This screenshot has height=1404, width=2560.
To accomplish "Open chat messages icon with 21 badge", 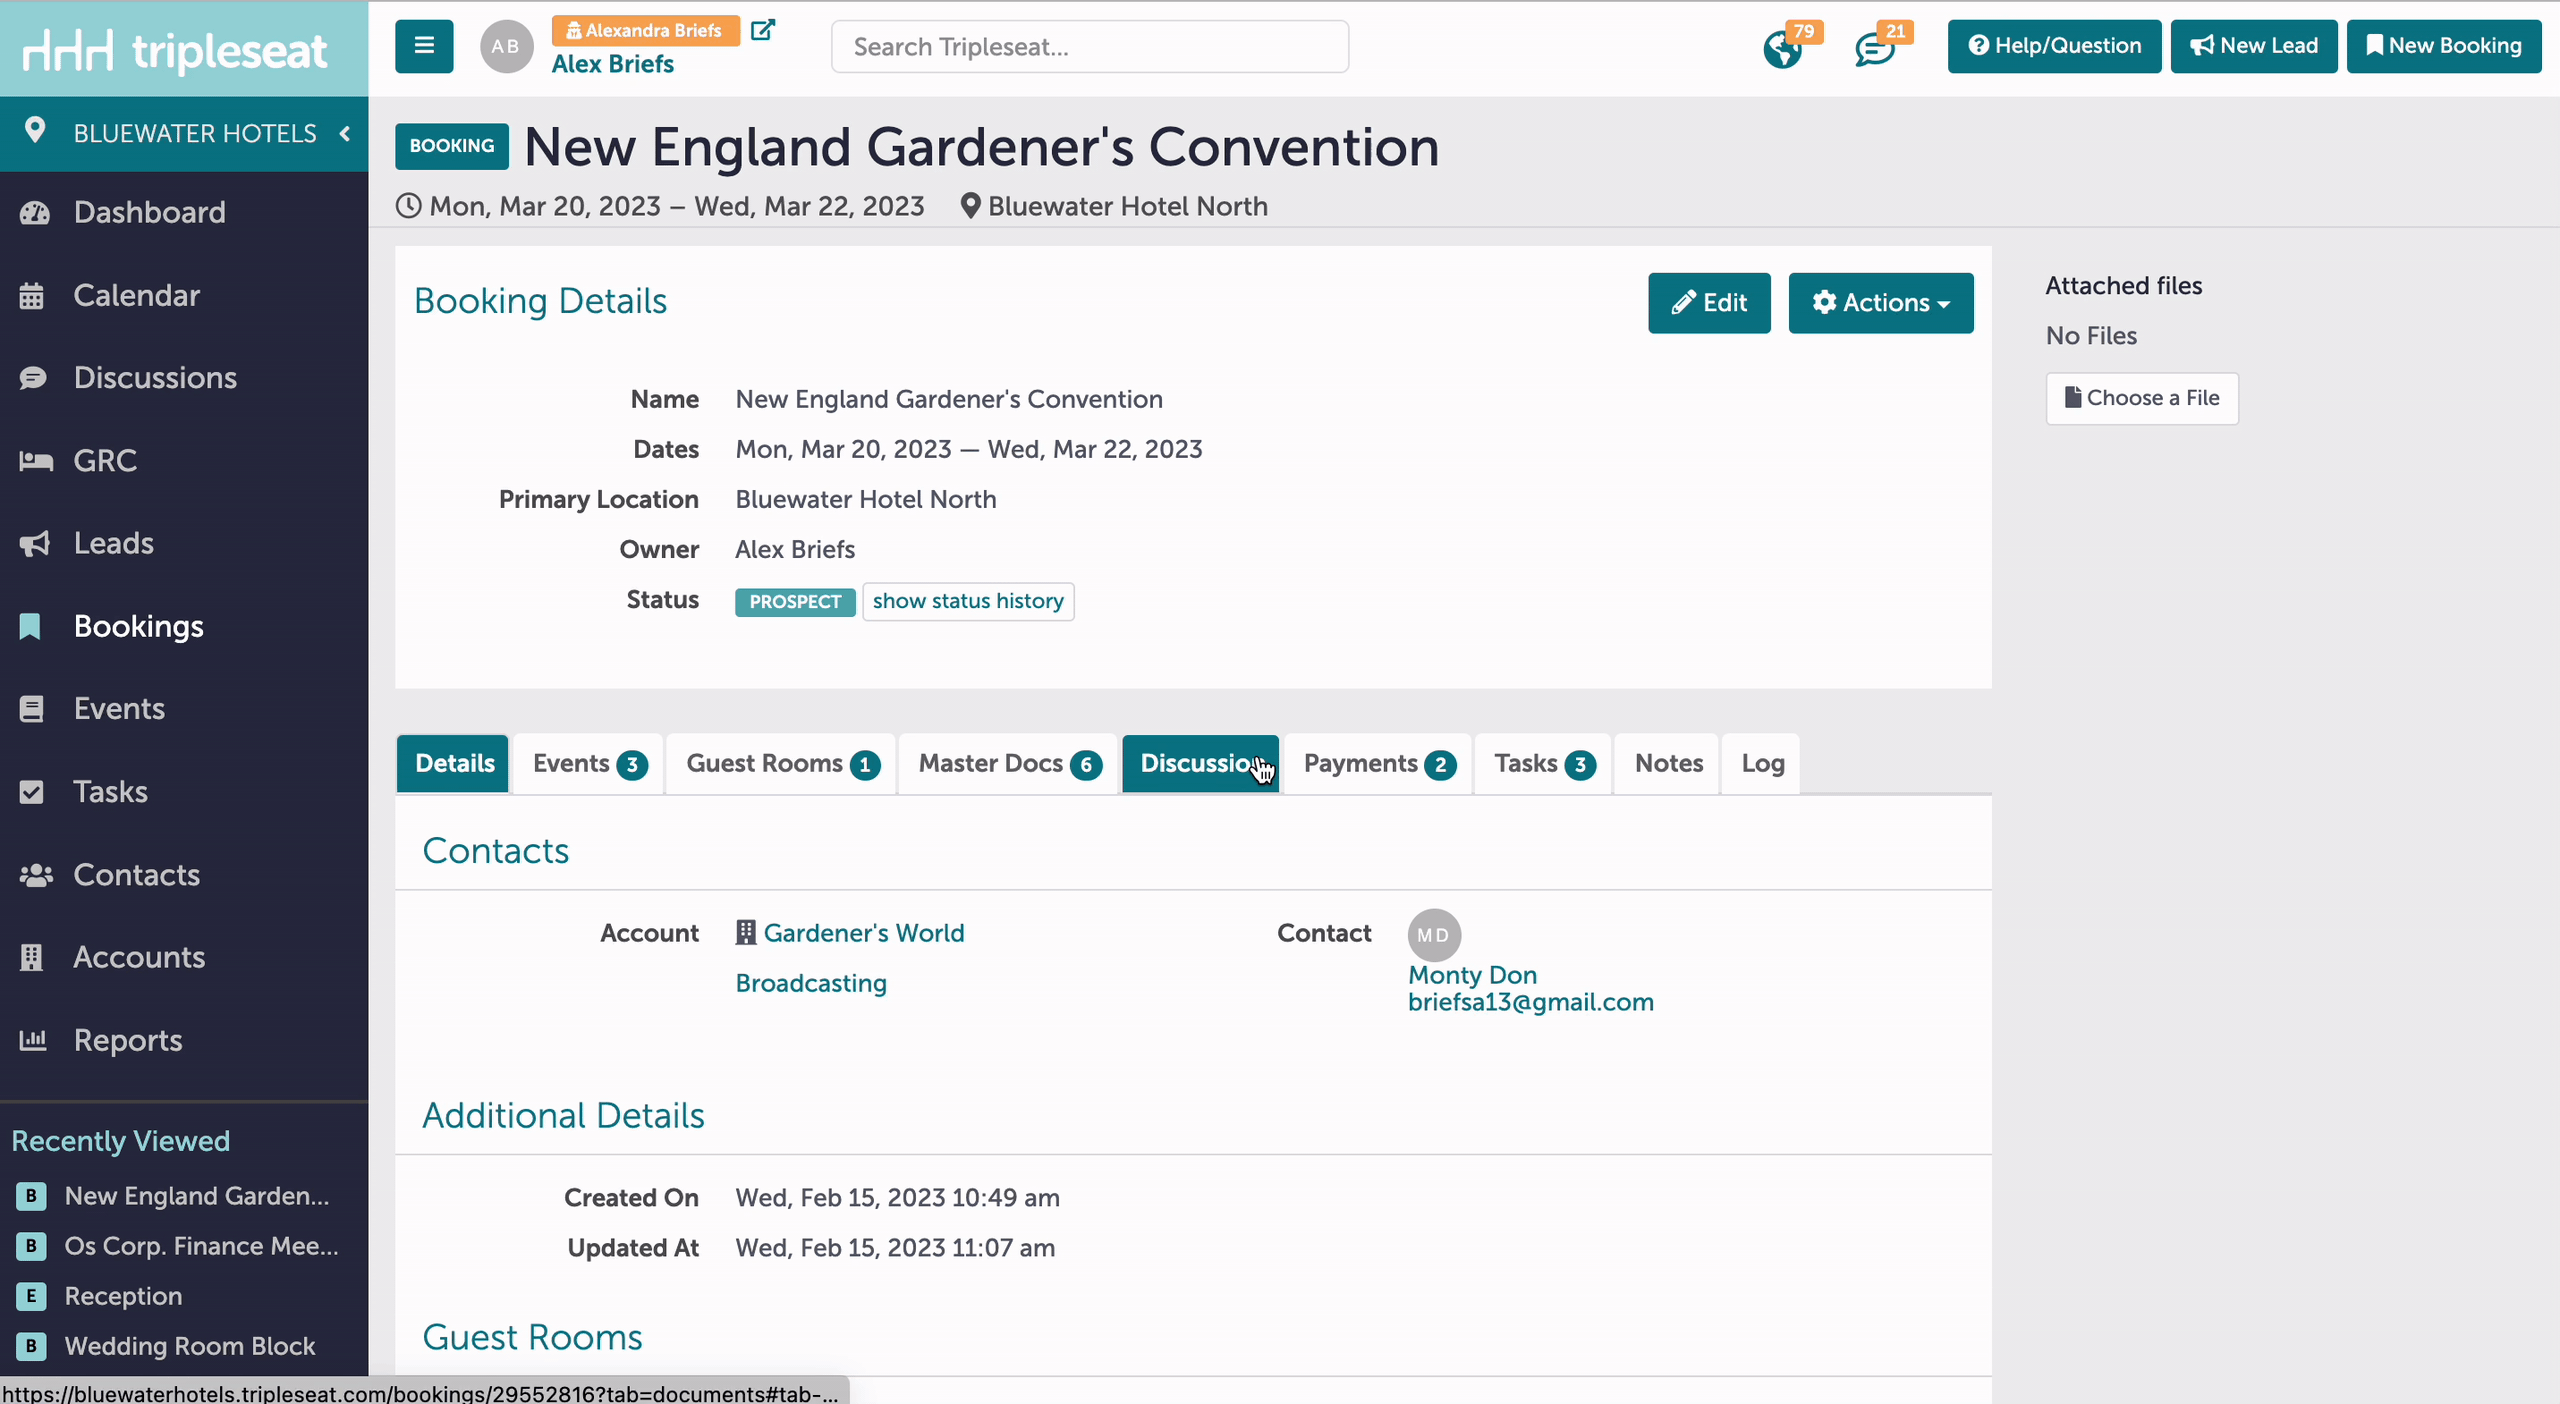I will pyautogui.click(x=1874, y=48).
